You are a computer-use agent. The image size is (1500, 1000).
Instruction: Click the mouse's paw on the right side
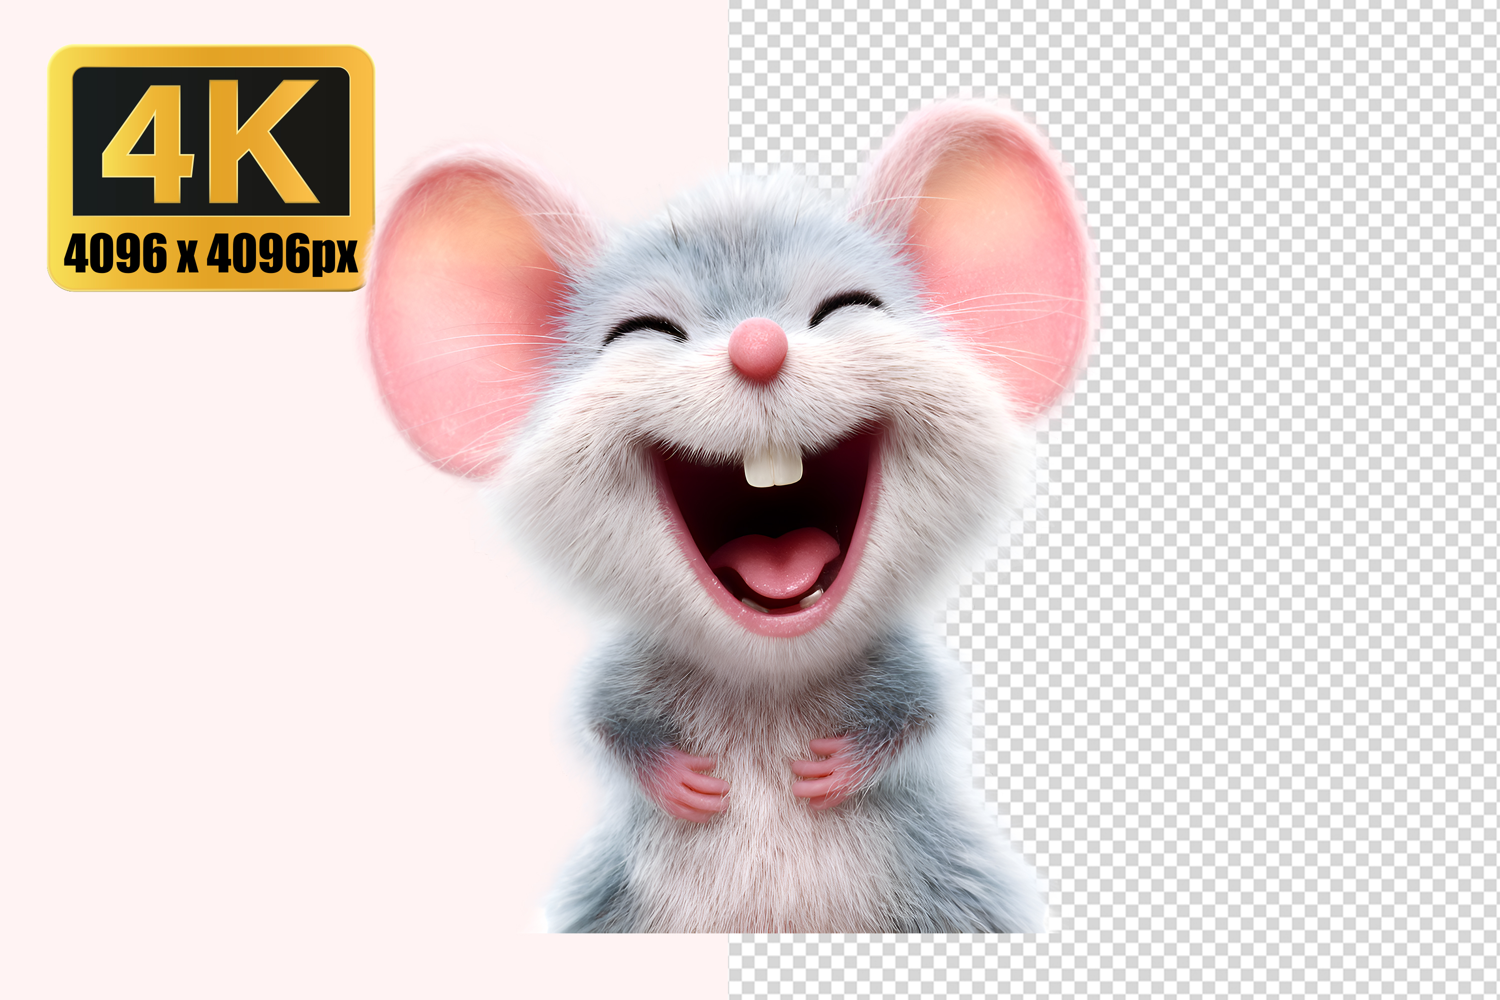(x=822, y=772)
